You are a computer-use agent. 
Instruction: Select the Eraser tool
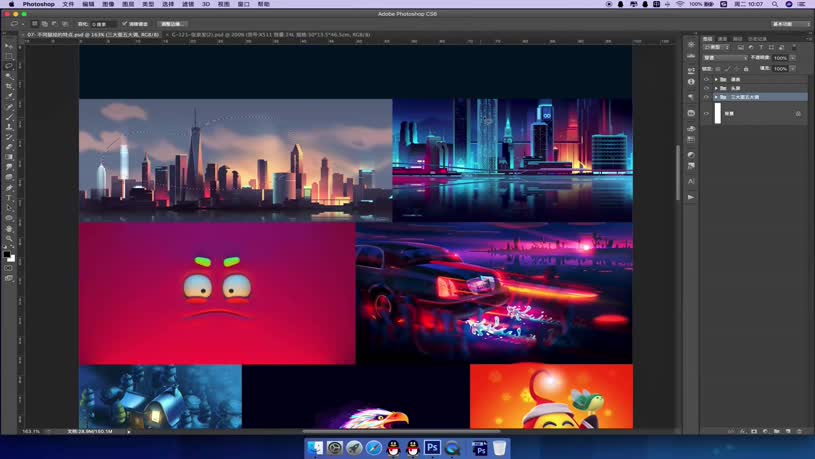(9, 147)
